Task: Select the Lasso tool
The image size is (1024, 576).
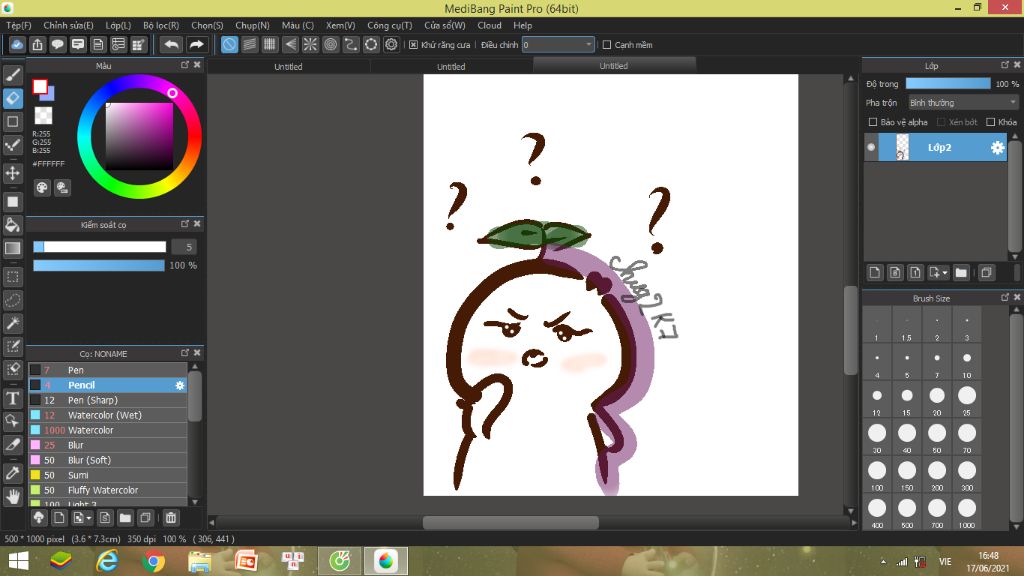Action: point(12,300)
